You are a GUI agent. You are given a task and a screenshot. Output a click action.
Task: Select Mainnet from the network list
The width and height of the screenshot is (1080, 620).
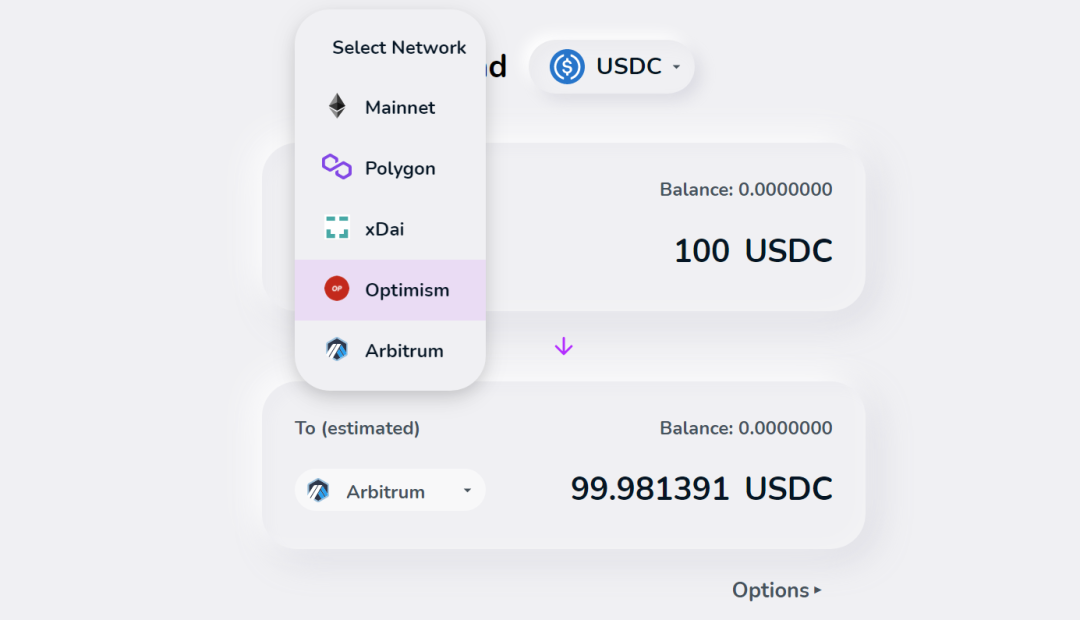[x=390, y=107]
